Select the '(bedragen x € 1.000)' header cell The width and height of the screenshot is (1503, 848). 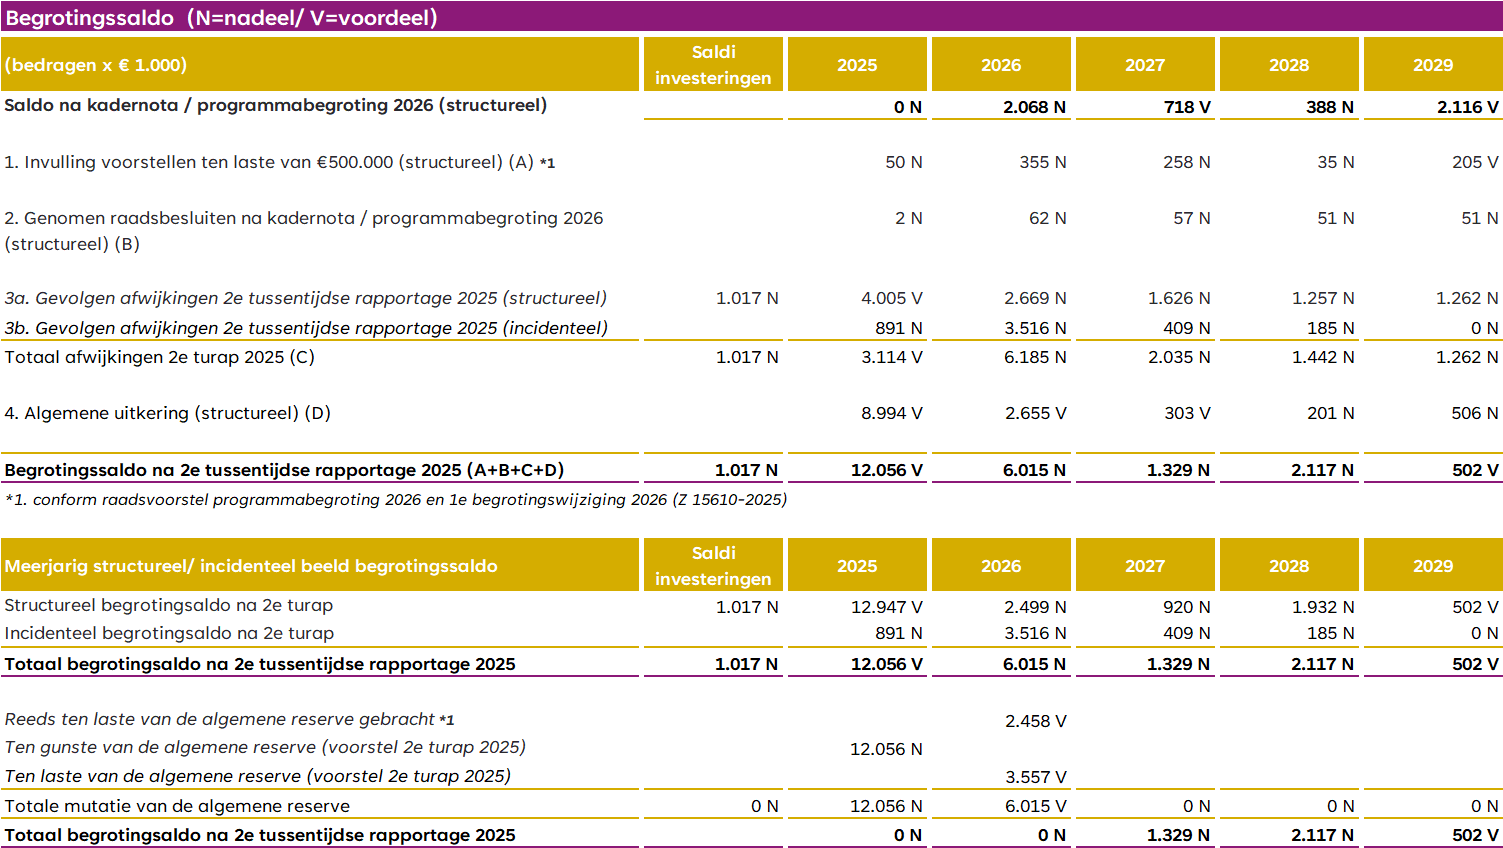click(x=96, y=65)
